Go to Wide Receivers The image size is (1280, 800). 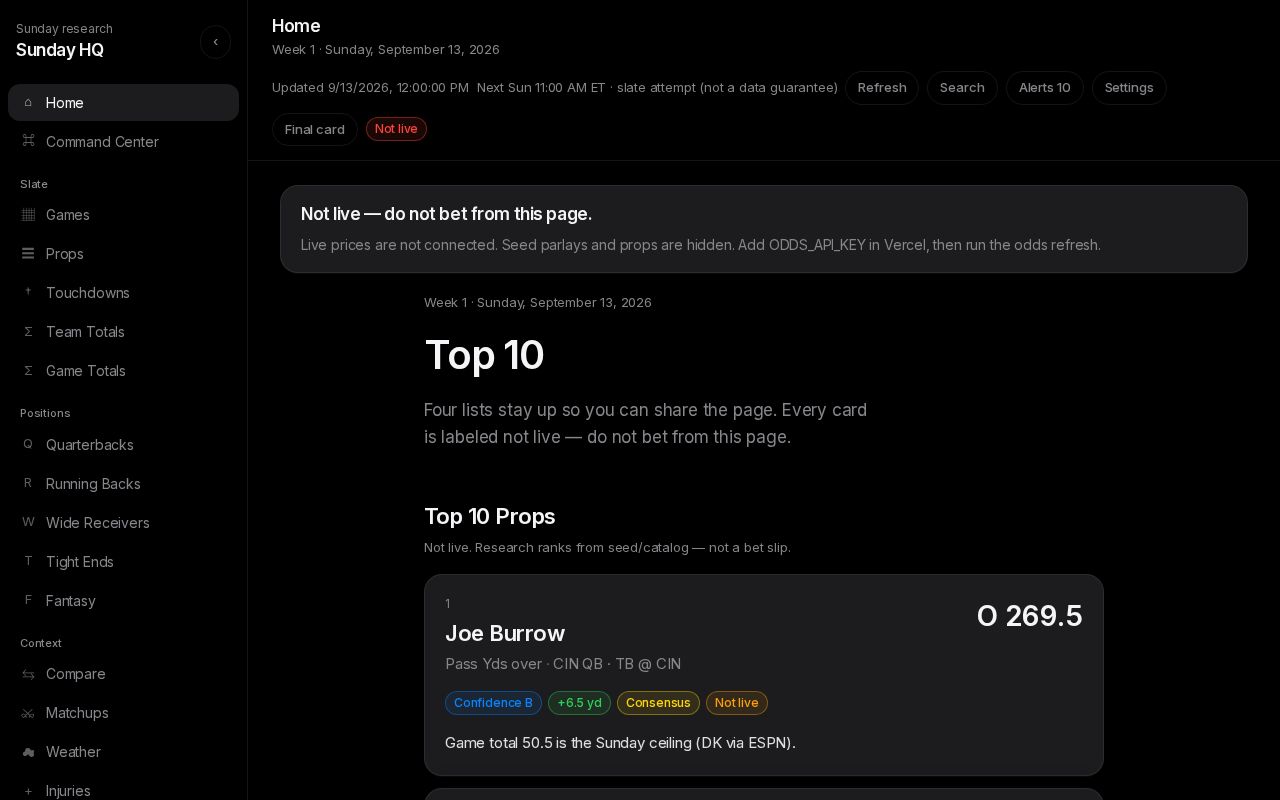[x=123, y=523]
